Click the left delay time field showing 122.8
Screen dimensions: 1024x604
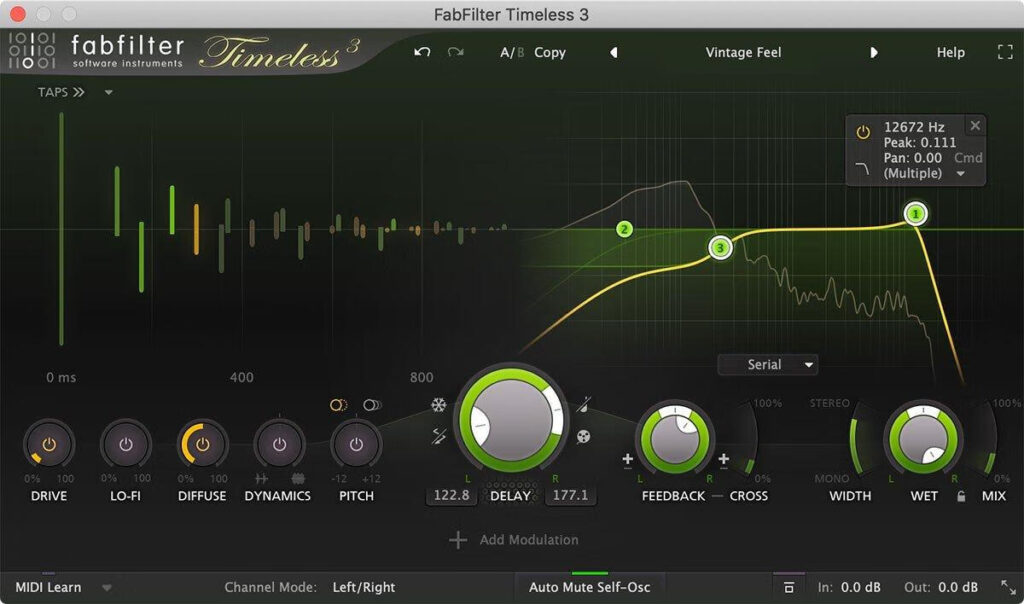click(451, 494)
